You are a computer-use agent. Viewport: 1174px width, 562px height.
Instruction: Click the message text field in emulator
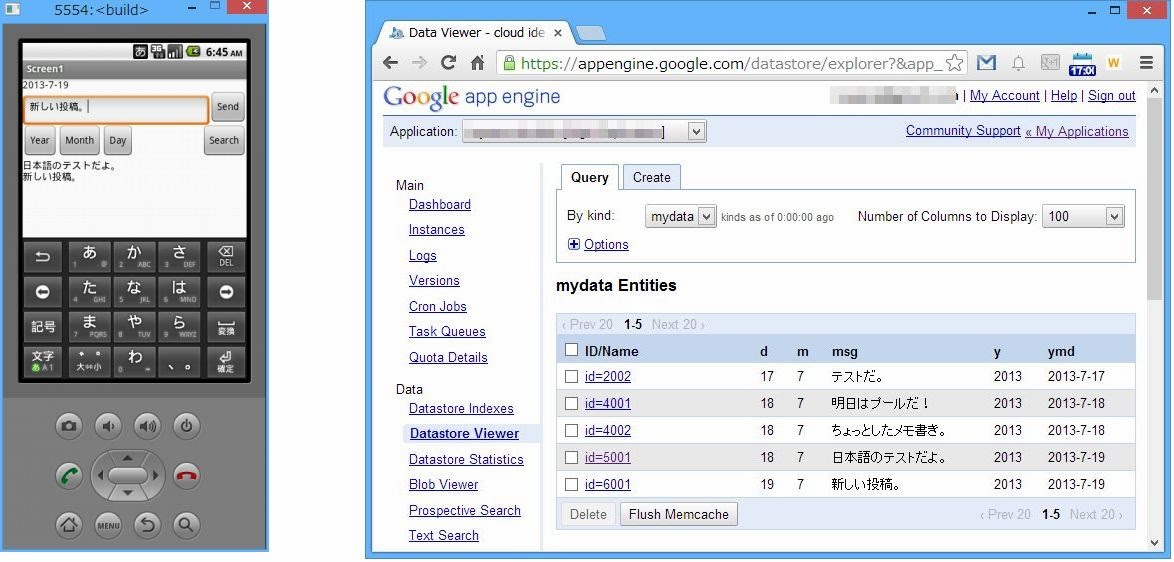[115, 108]
